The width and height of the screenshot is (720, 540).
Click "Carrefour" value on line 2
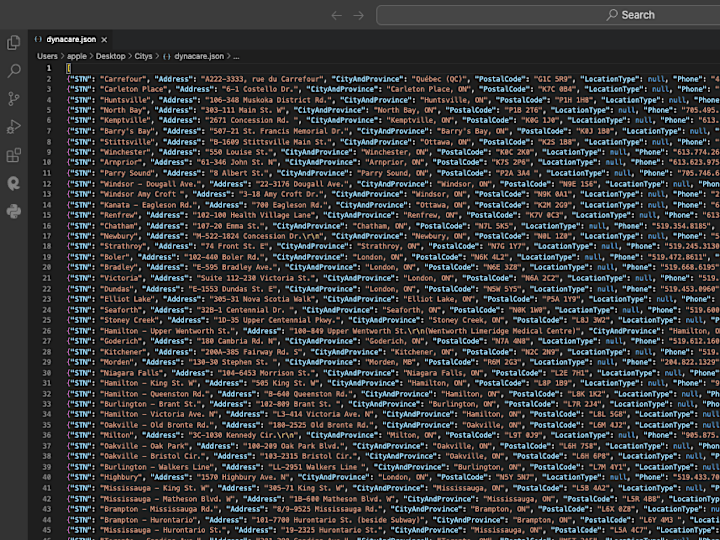[123, 79]
